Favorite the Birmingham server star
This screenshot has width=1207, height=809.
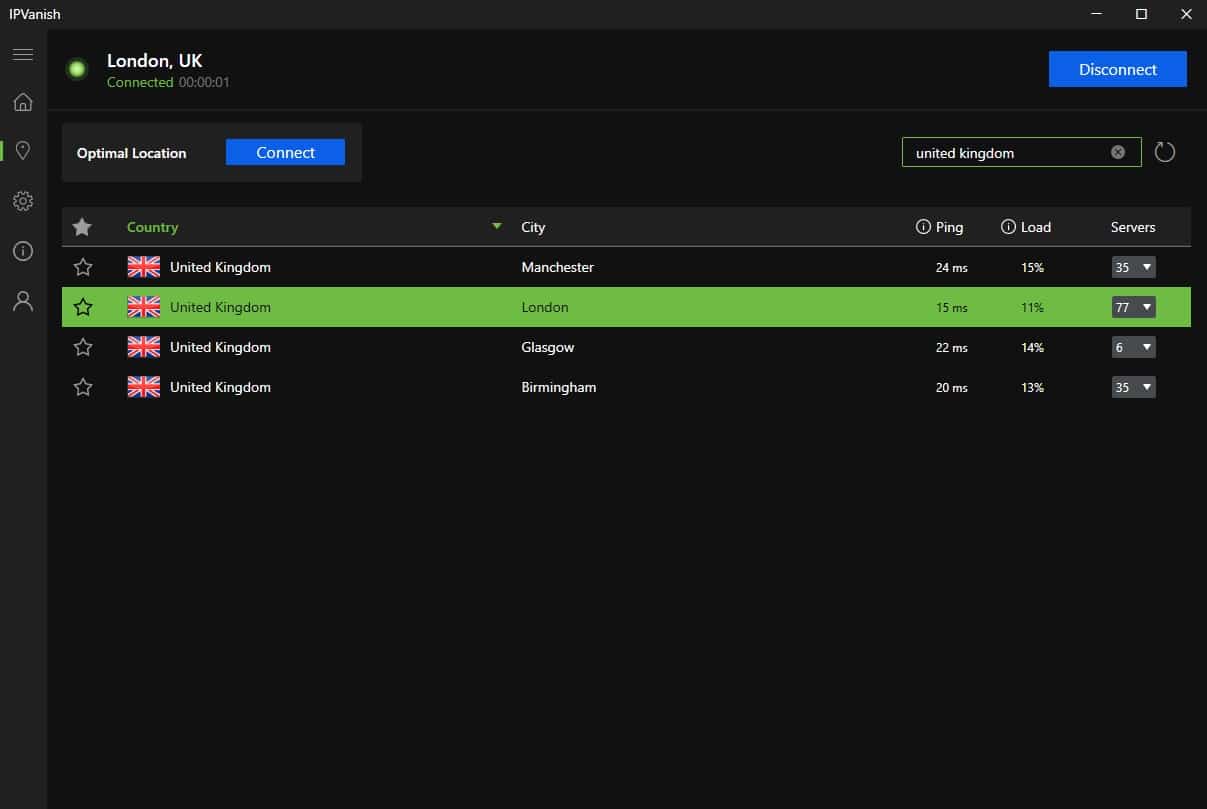point(83,387)
